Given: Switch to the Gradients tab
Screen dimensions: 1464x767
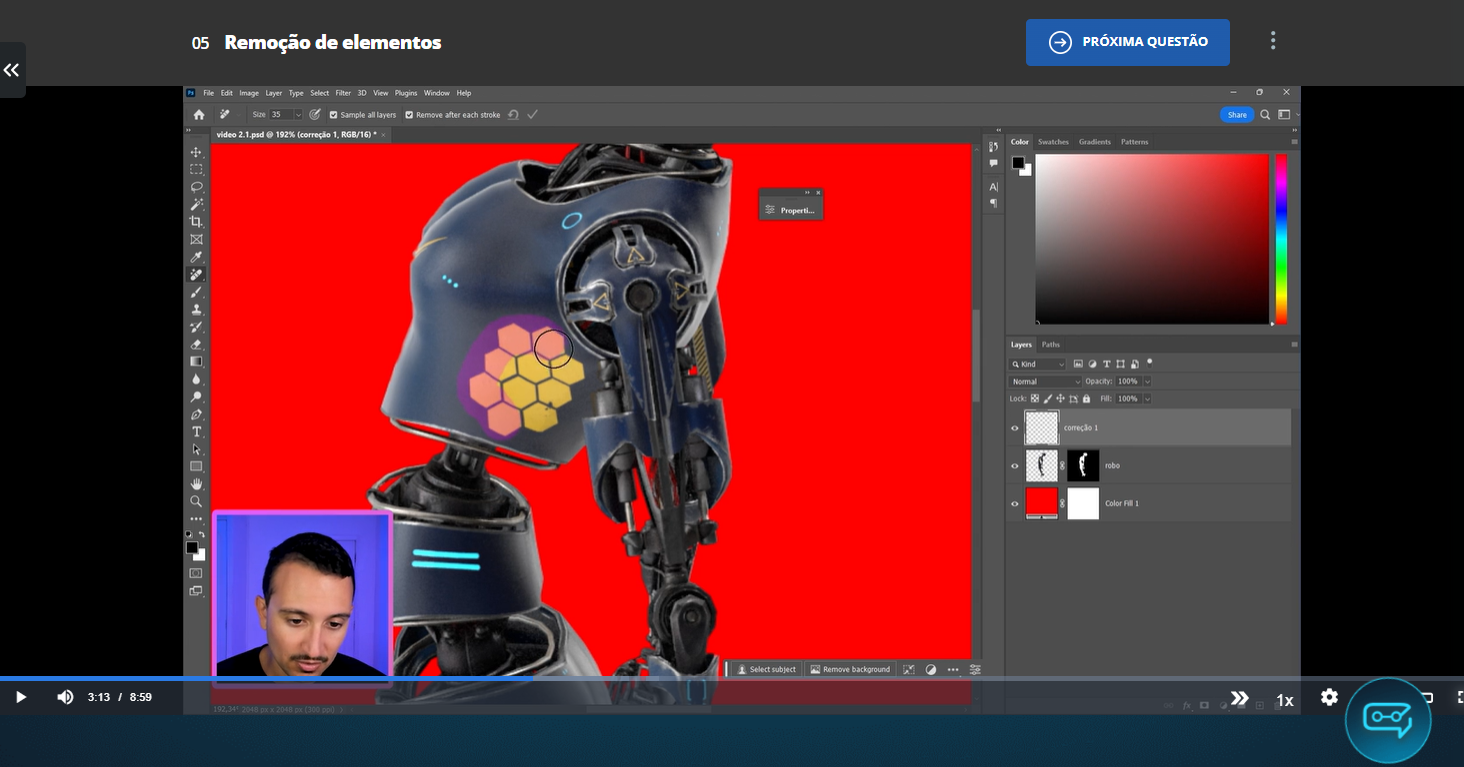Looking at the screenshot, I should coord(1095,142).
